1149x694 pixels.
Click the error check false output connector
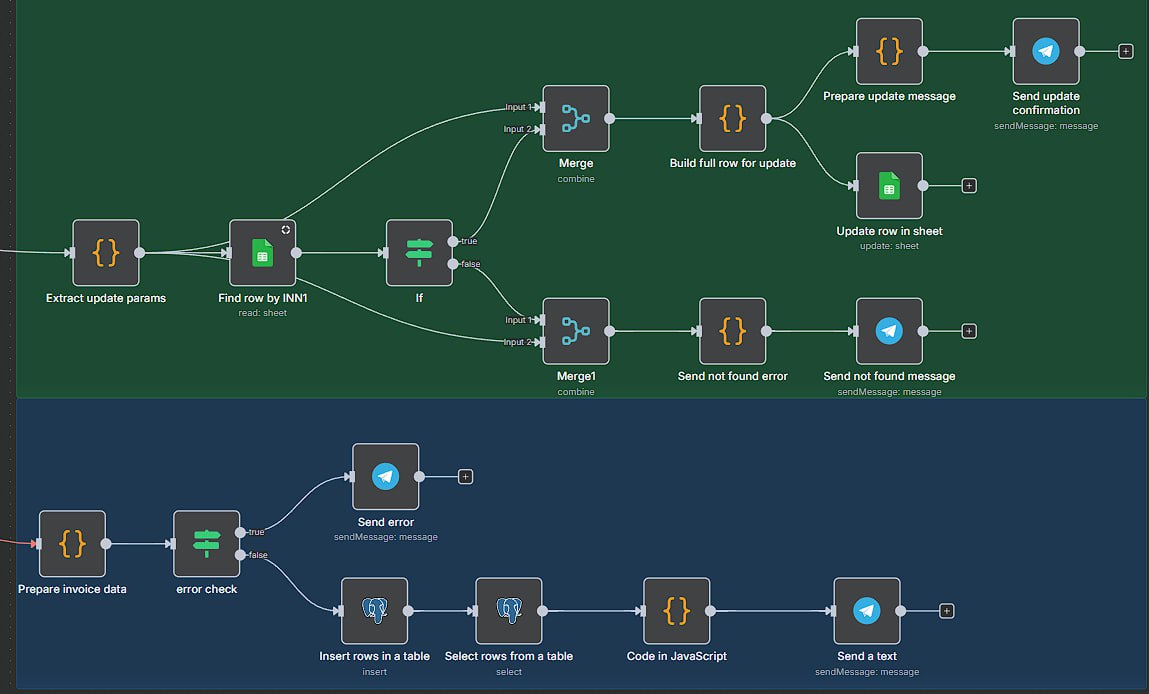pyautogui.click(x=240, y=555)
